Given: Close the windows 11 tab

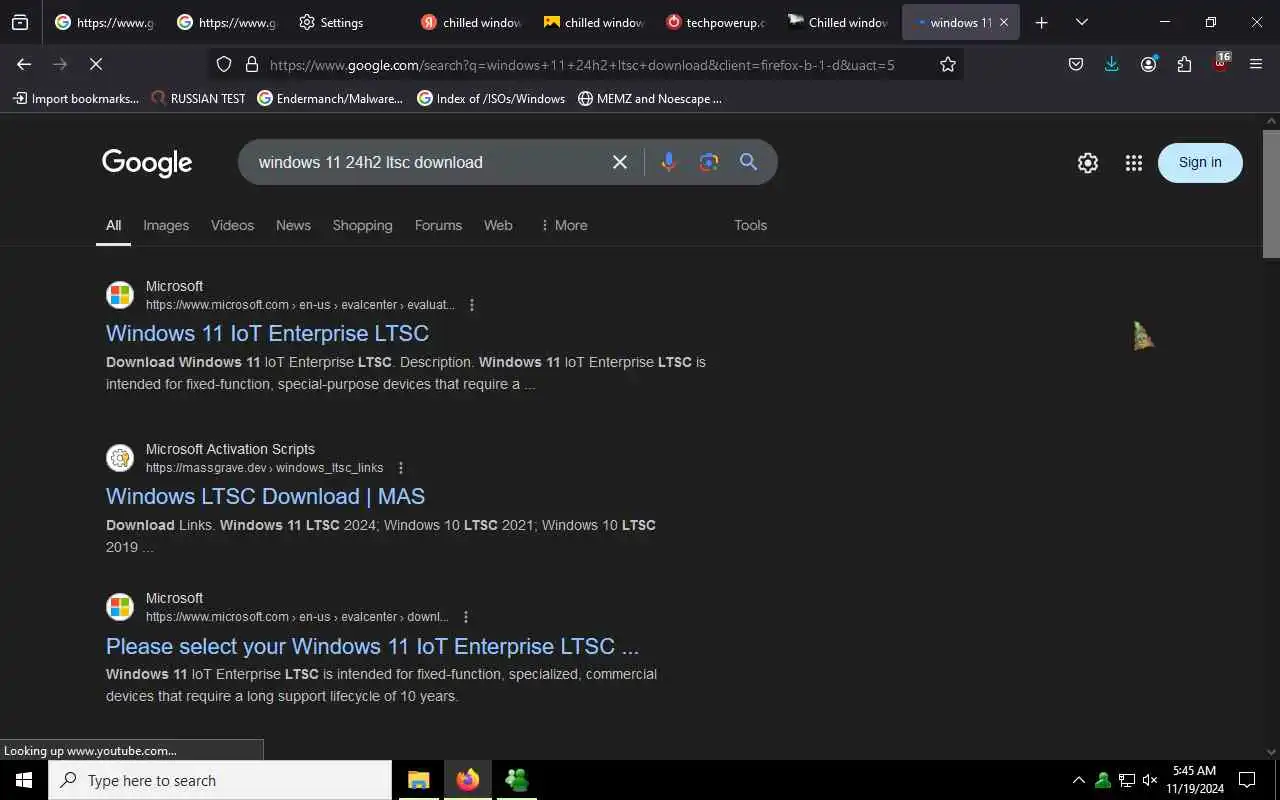Looking at the screenshot, I should coord(1004,22).
